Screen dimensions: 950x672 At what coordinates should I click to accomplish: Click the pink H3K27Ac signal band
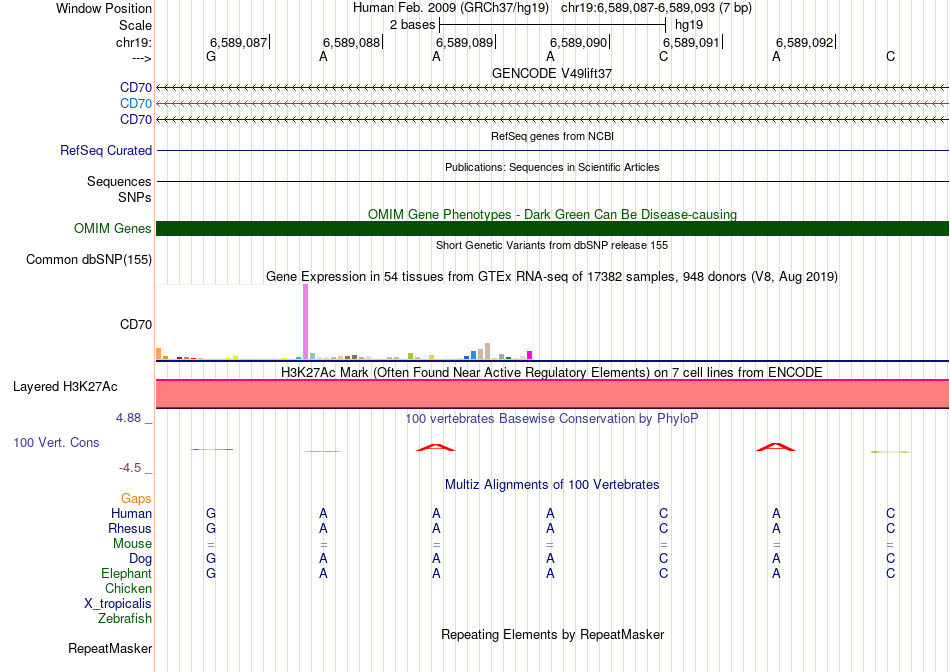point(552,394)
